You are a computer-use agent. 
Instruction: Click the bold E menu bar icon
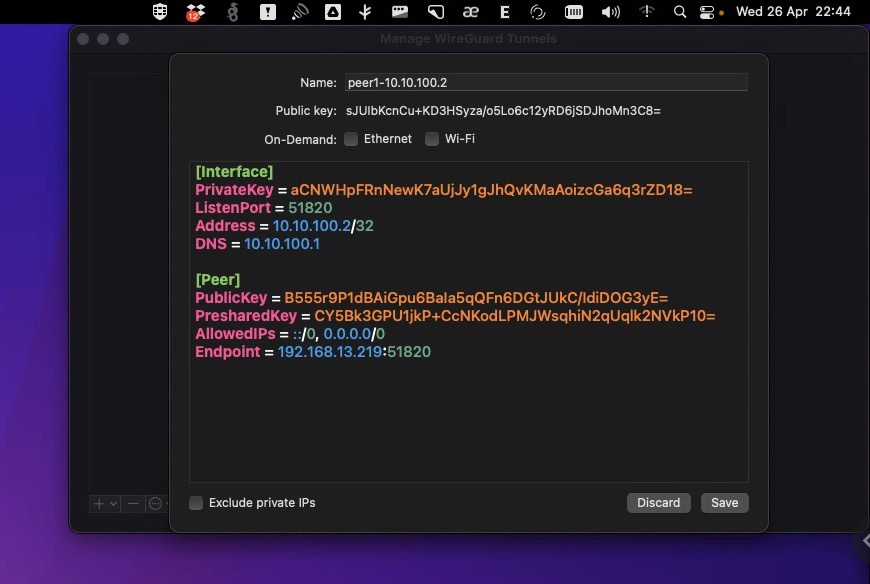click(x=504, y=12)
